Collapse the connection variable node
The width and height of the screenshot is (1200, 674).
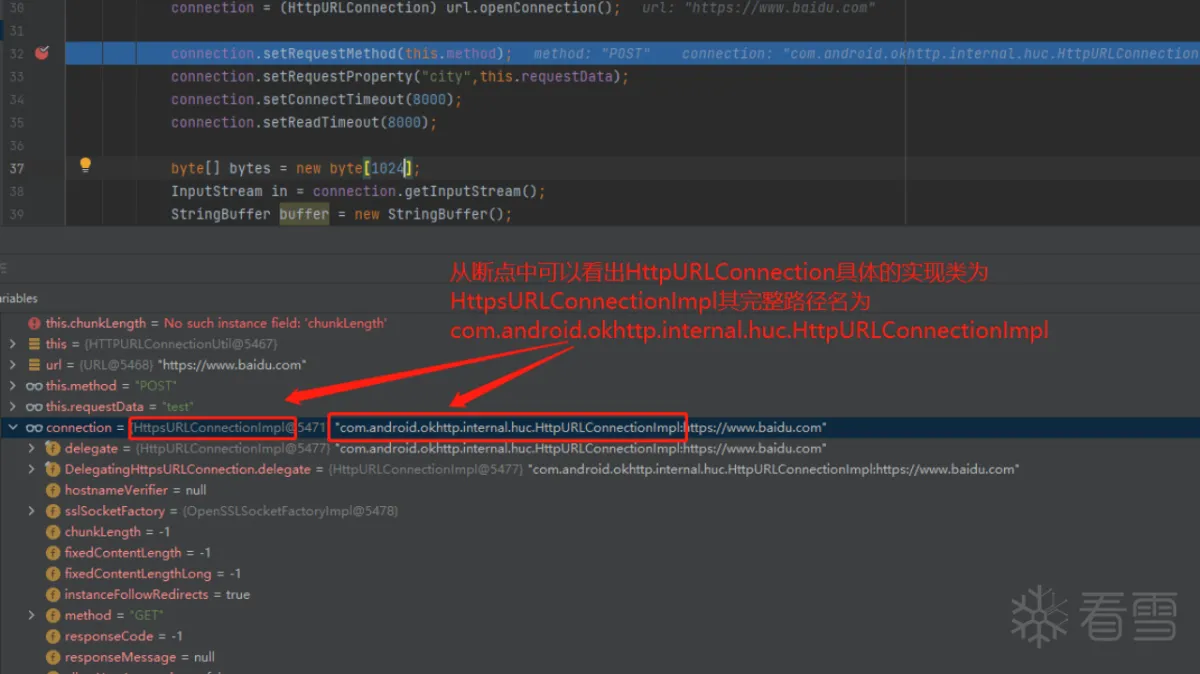click(13, 428)
